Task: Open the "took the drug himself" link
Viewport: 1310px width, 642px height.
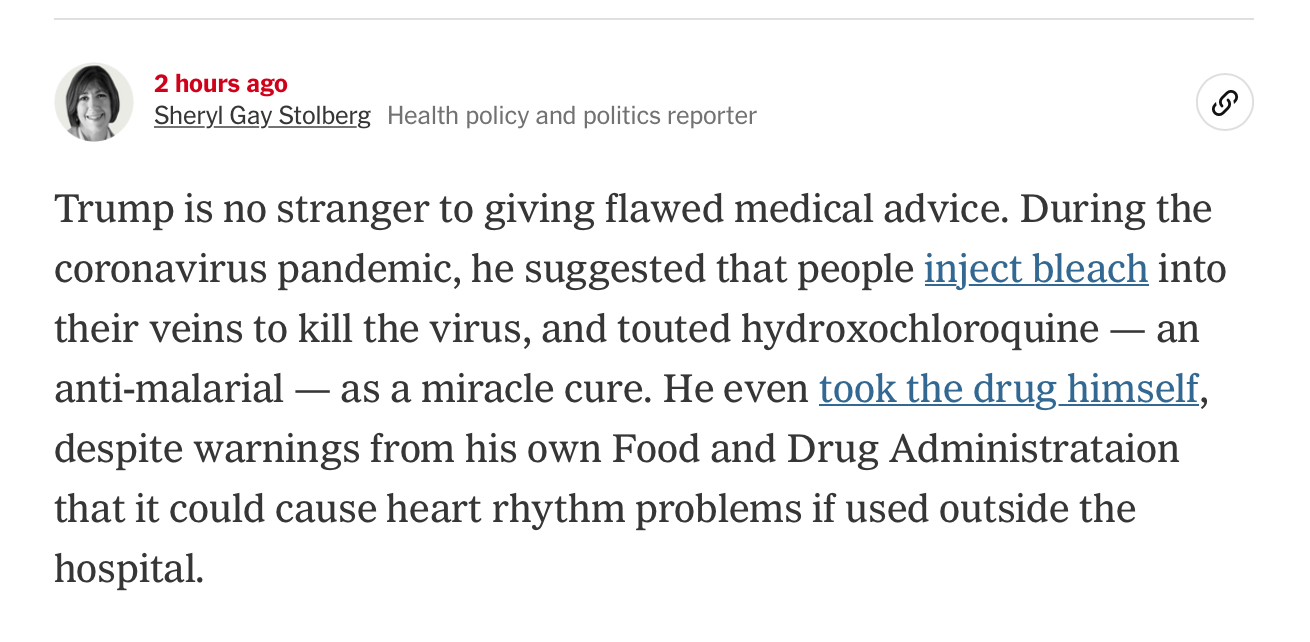Action: (x=1009, y=389)
